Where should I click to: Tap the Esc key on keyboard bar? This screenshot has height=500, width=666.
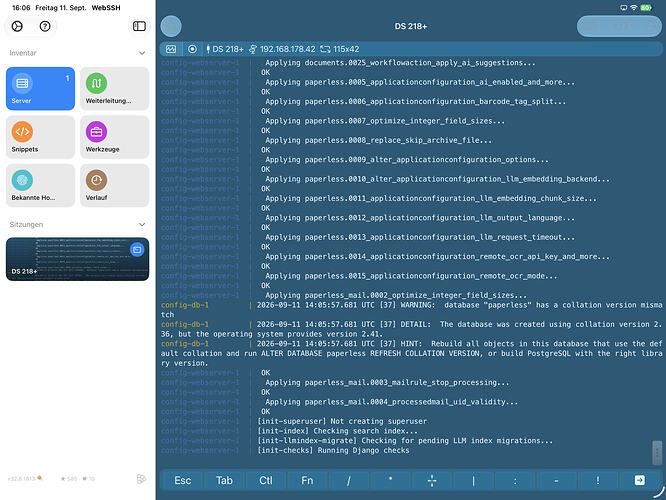183,480
